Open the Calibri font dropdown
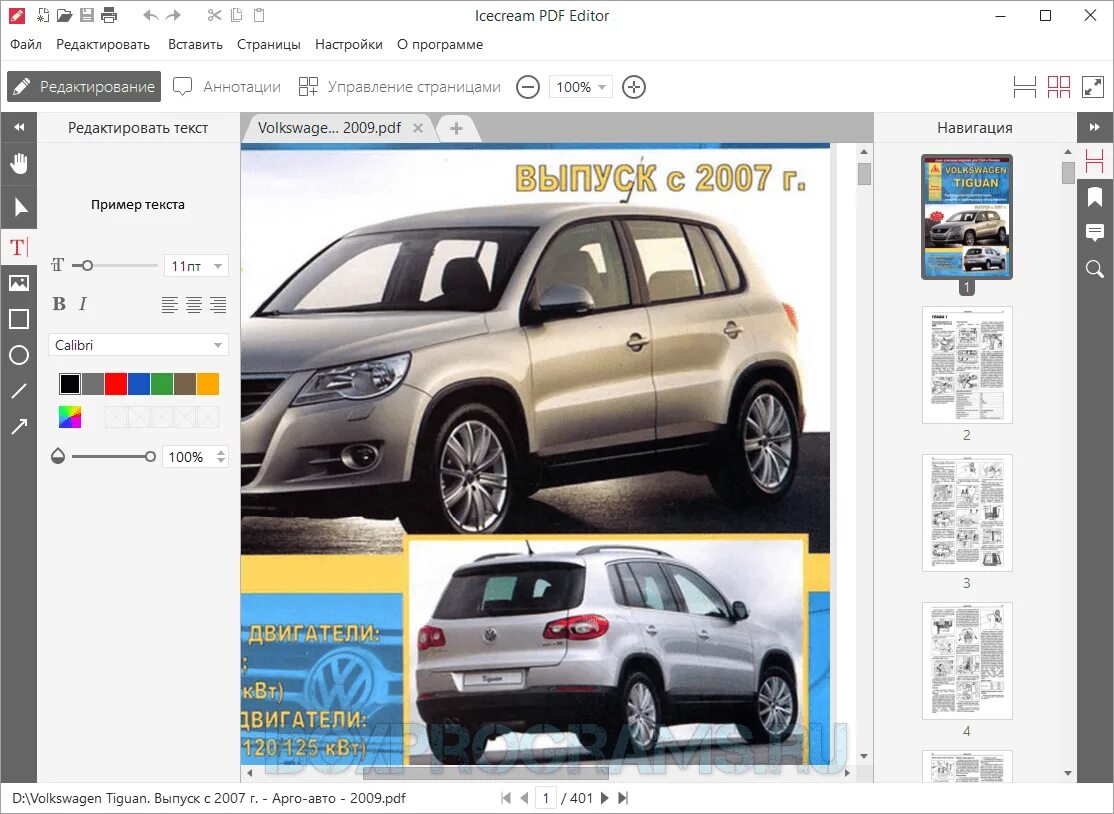 coord(139,345)
